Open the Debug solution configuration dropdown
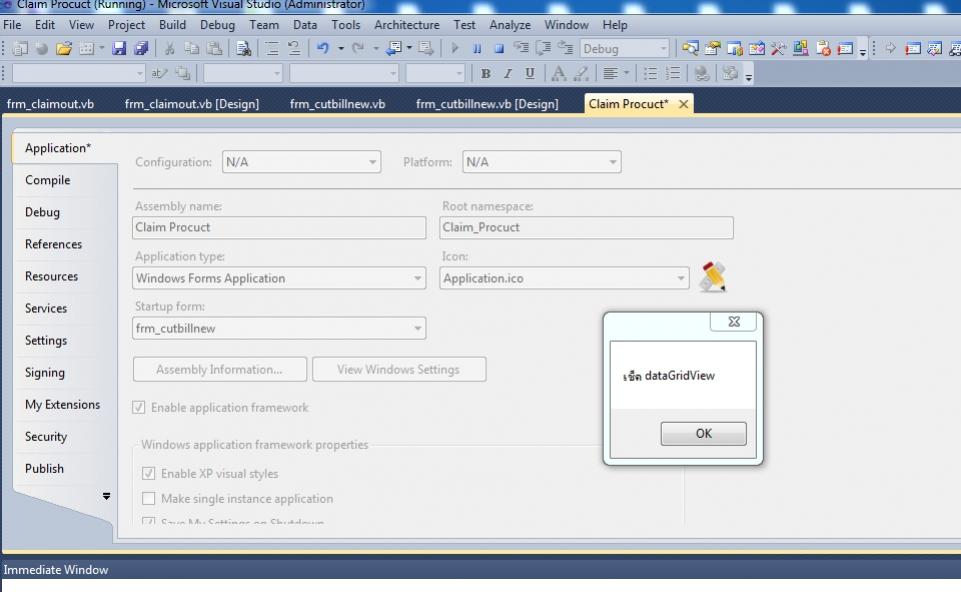The height and width of the screenshot is (592, 961). point(624,48)
